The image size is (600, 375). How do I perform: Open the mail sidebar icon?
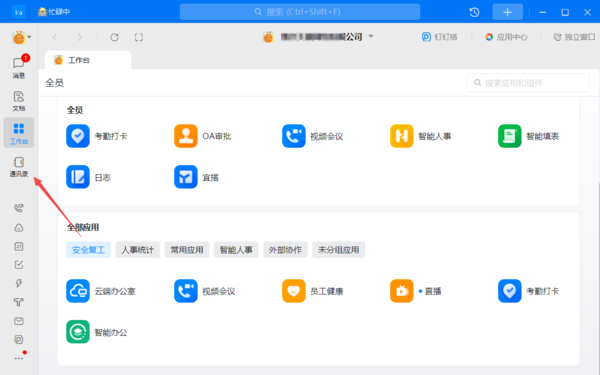click(x=19, y=321)
